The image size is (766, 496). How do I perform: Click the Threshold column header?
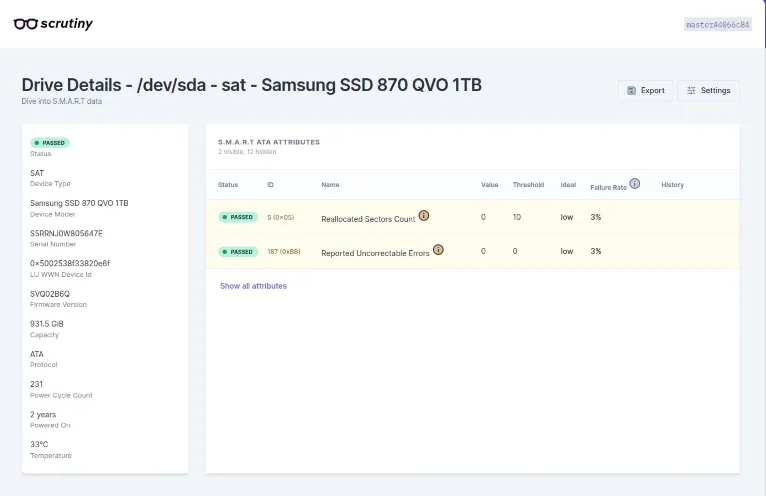(527, 185)
